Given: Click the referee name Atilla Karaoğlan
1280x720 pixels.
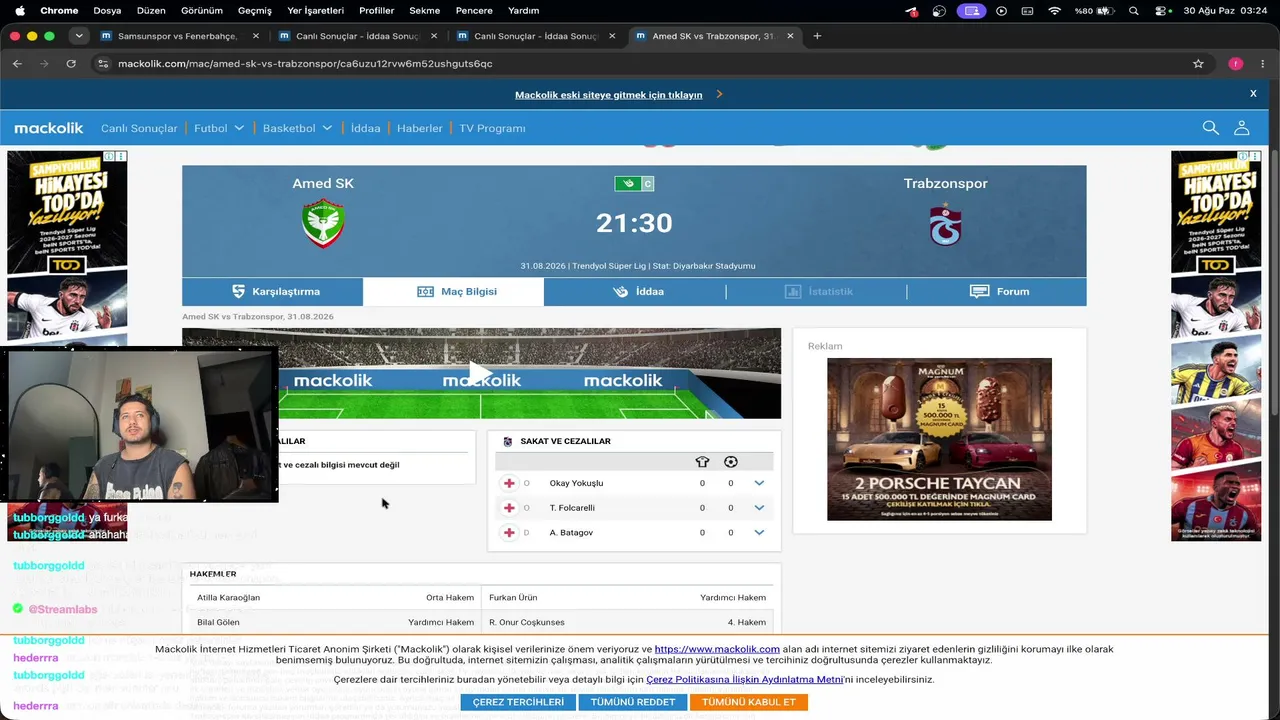Looking at the screenshot, I should point(228,598).
